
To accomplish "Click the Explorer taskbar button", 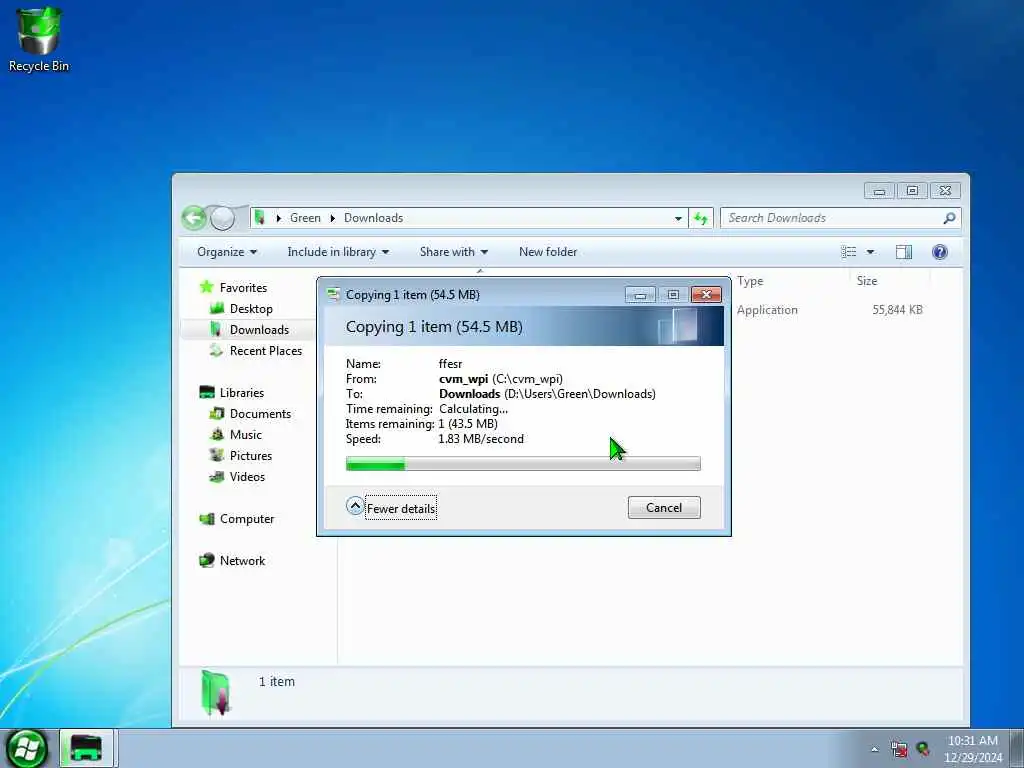I will coord(87,748).
